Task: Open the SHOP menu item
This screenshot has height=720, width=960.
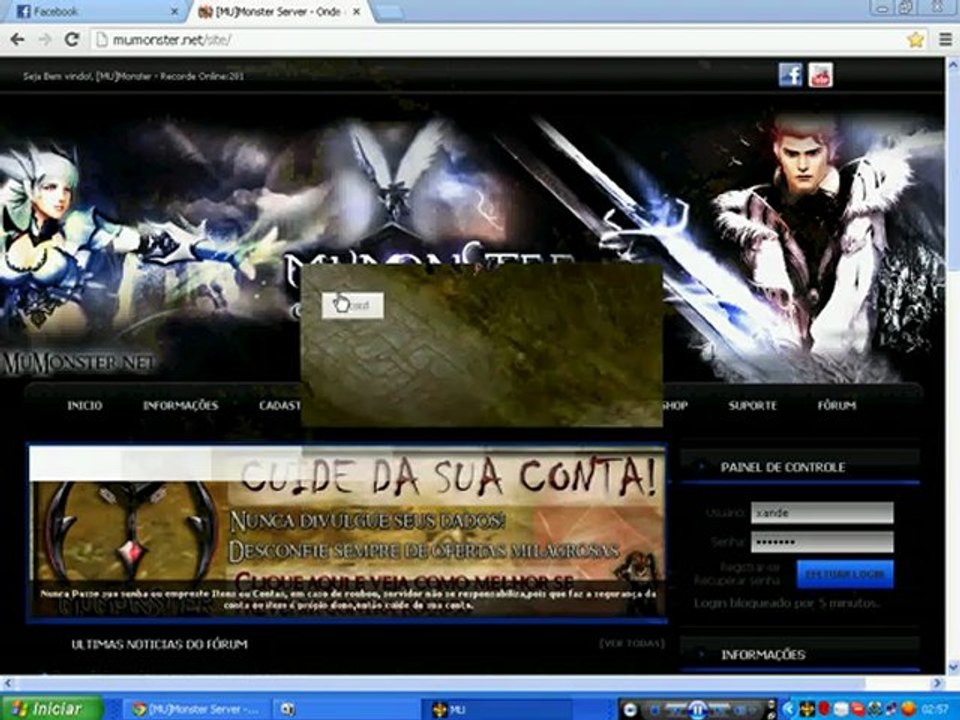Action: click(x=675, y=405)
